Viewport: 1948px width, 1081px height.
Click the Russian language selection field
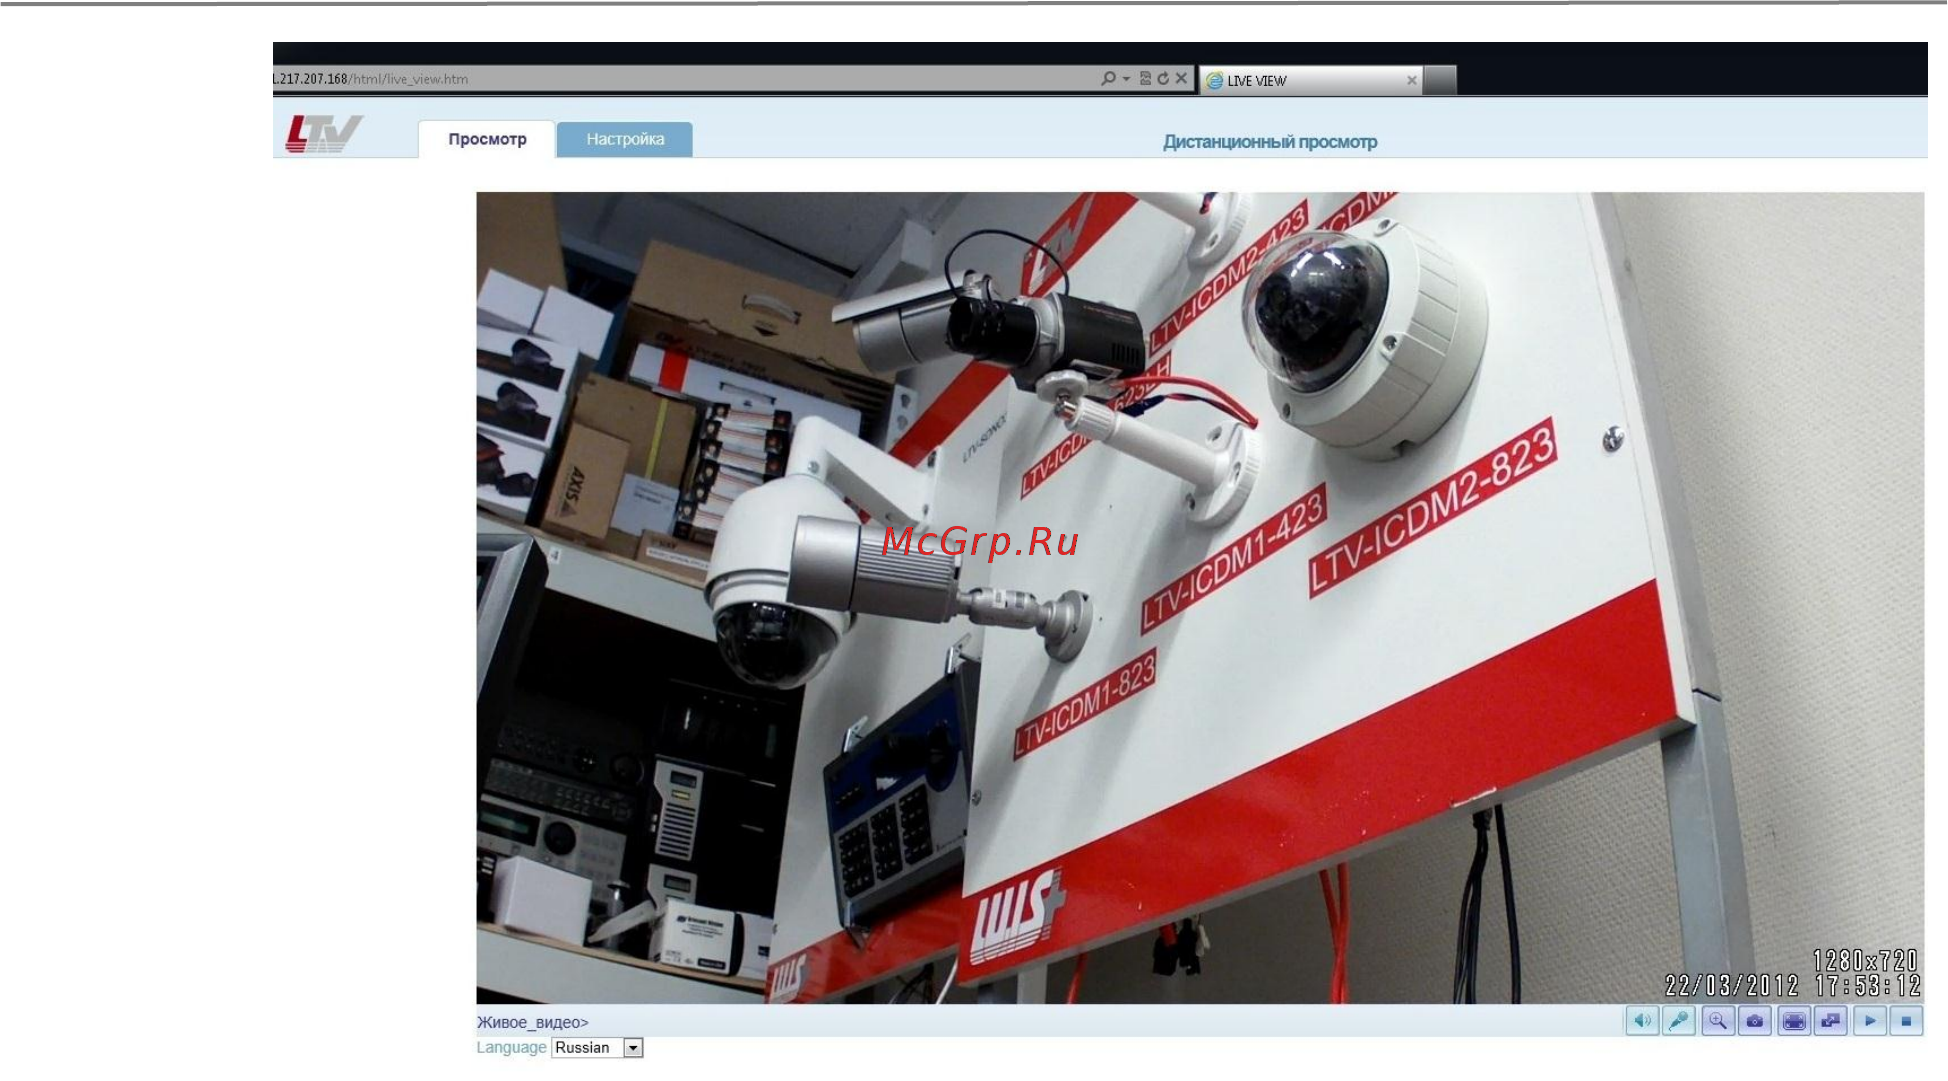click(x=597, y=1048)
